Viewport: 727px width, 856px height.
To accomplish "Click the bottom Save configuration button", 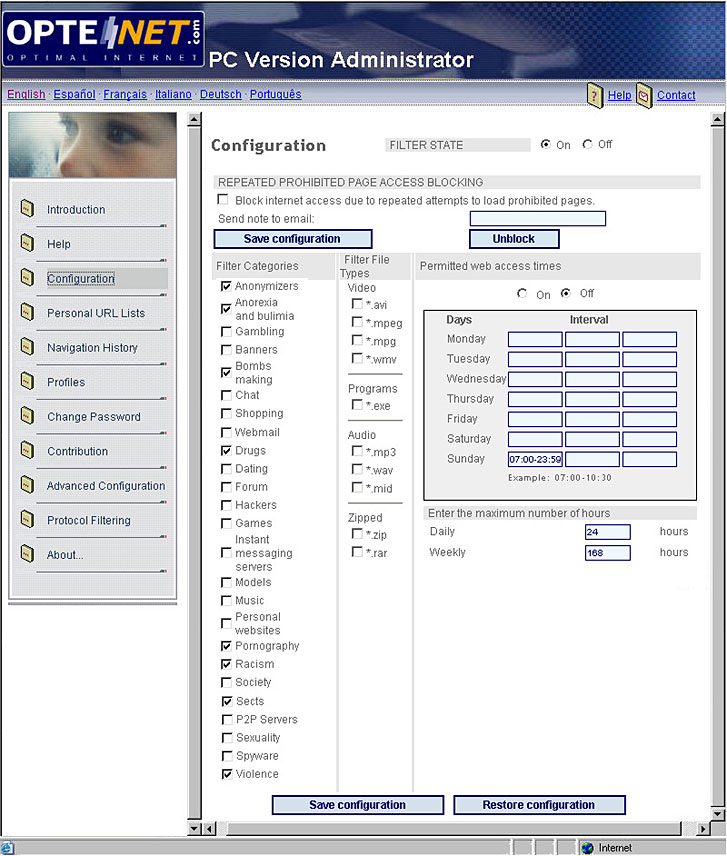I will pos(357,805).
